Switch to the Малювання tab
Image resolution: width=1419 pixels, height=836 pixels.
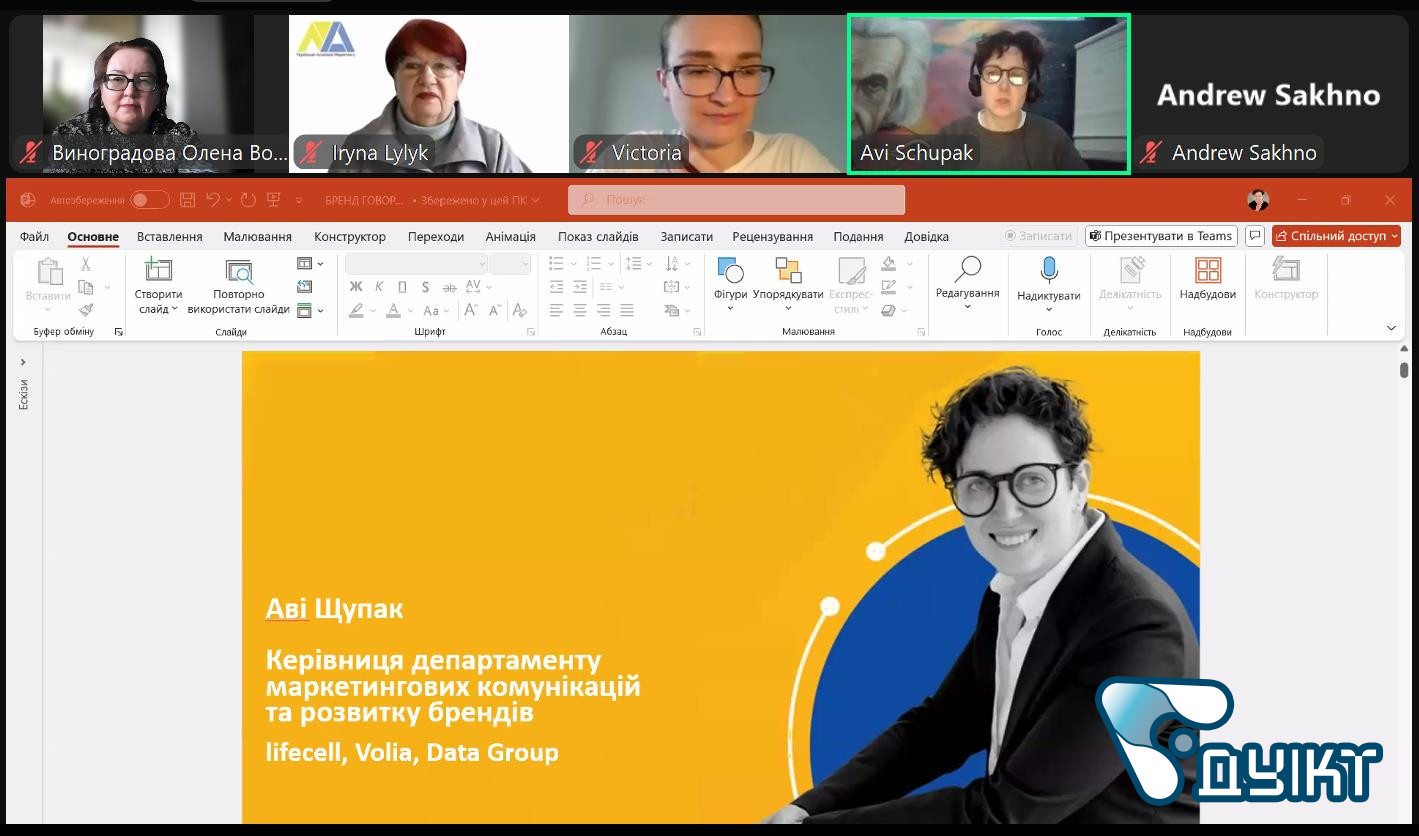coord(258,236)
